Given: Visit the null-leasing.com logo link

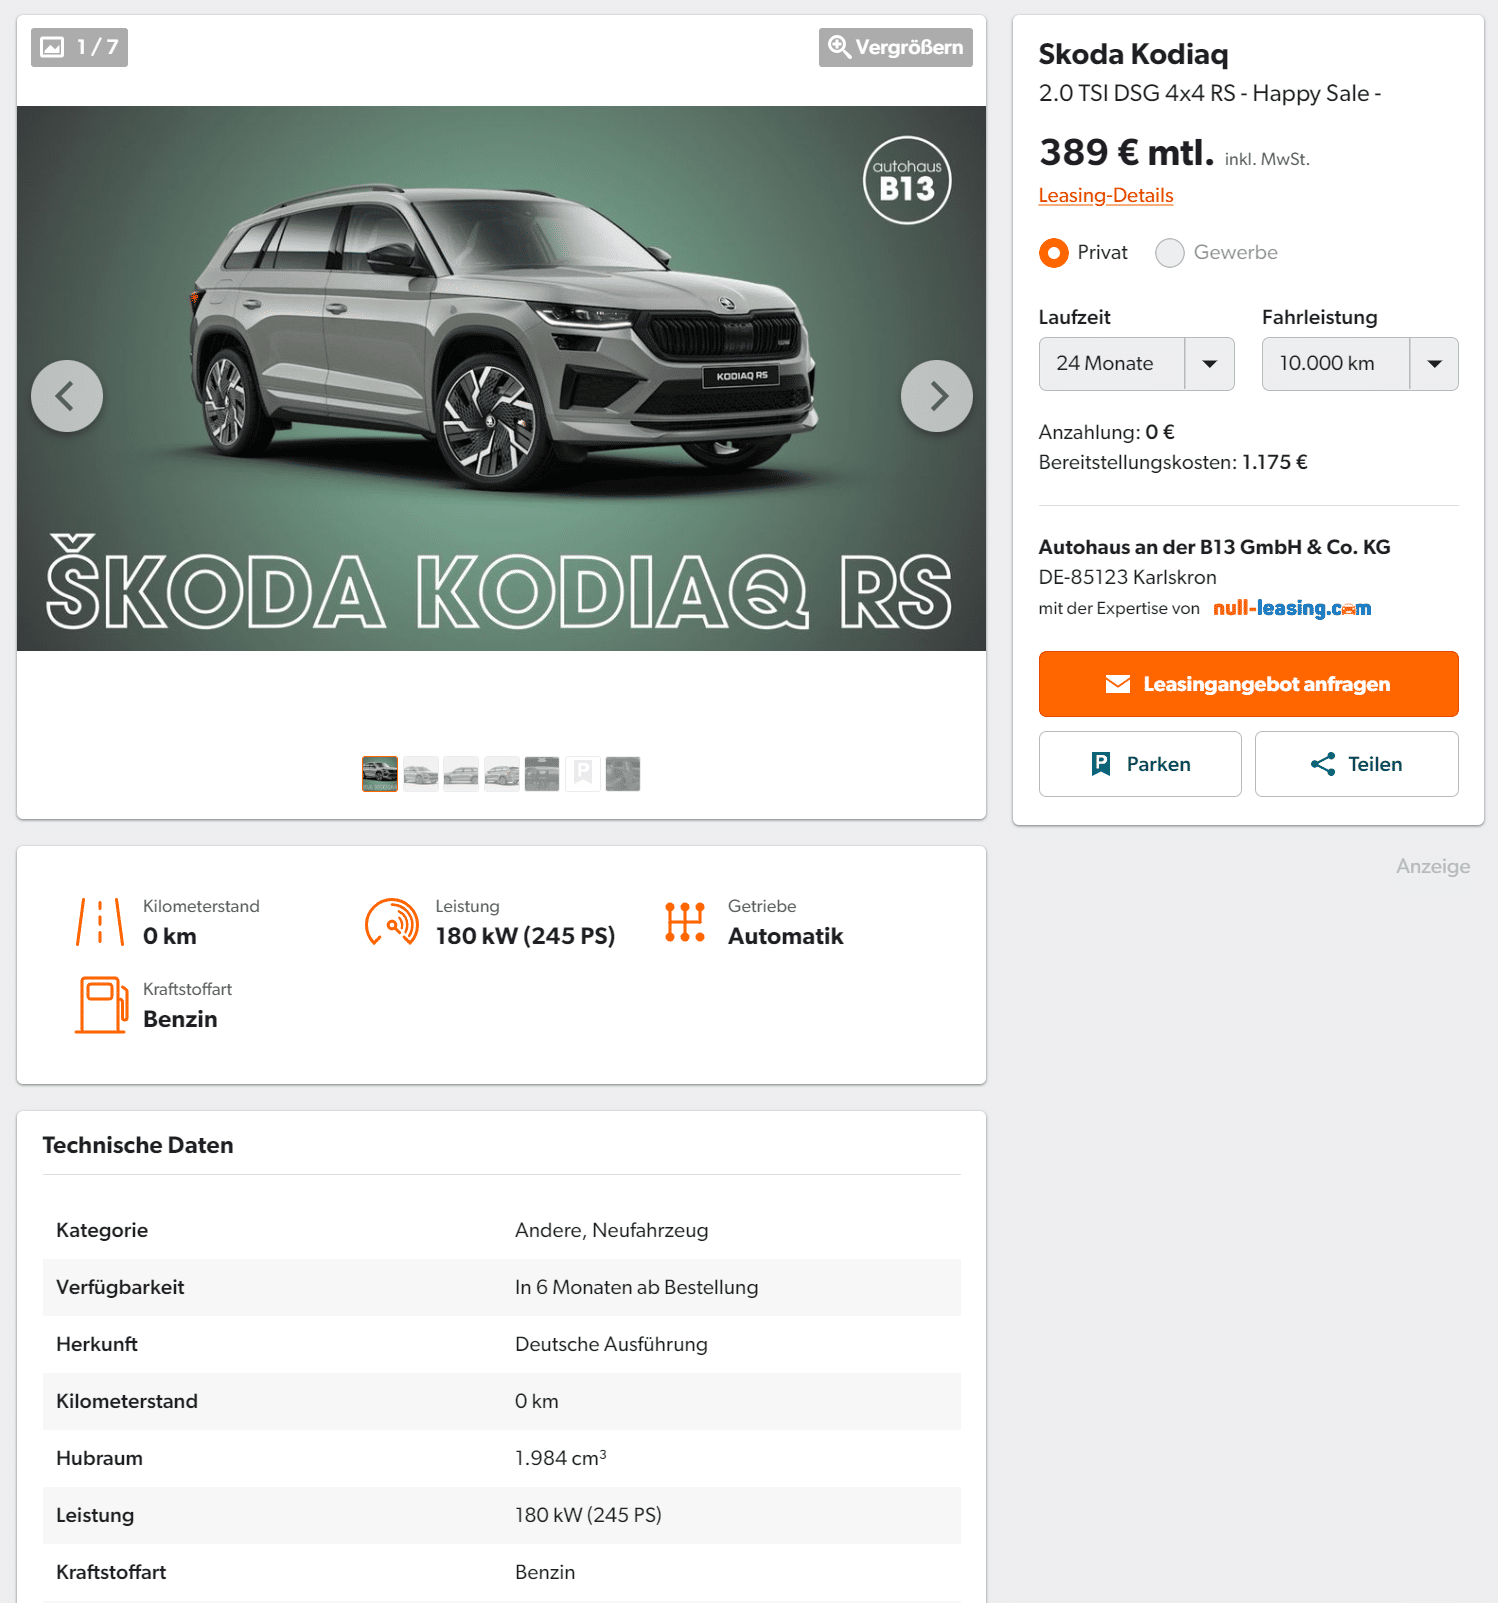Looking at the screenshot, I should click(1292, 608).
